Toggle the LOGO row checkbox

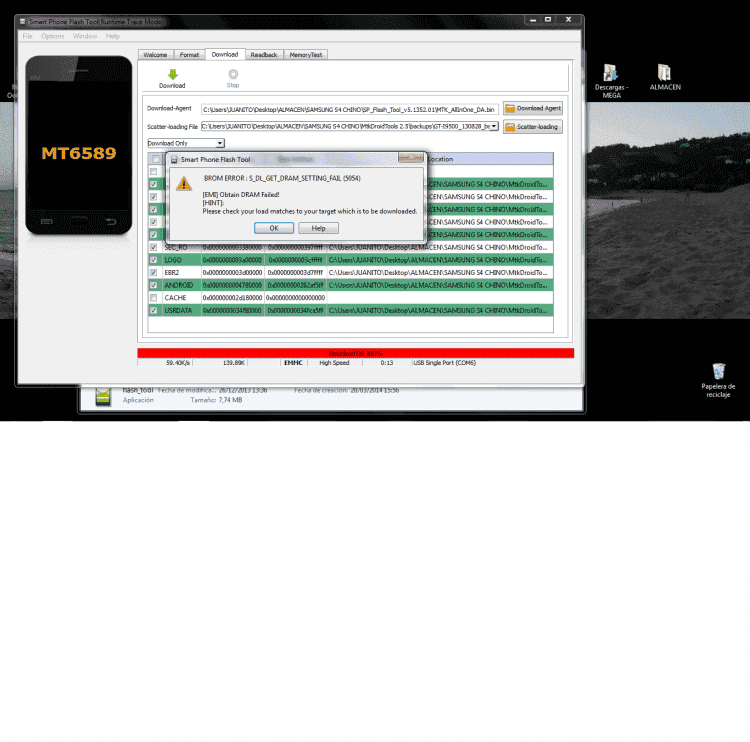[x=154, y=260]
